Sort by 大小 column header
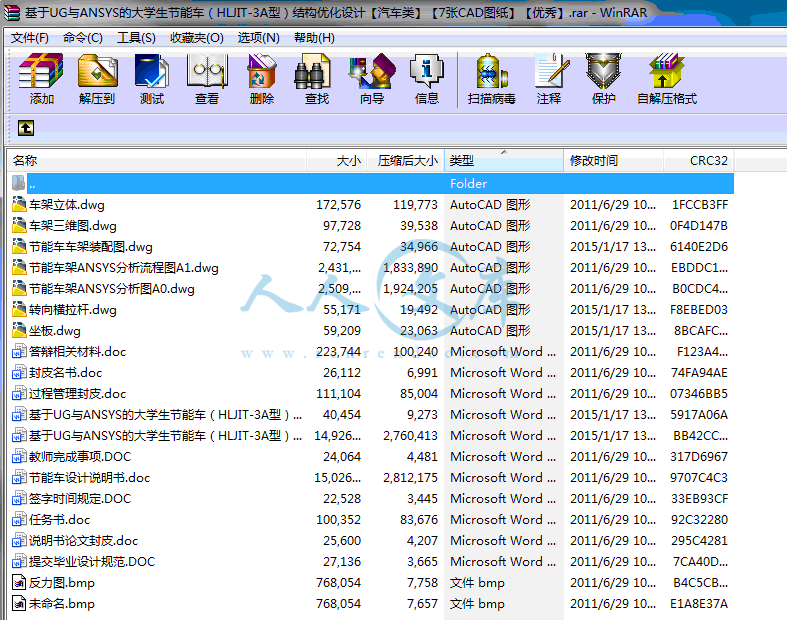 pos(336,161)
